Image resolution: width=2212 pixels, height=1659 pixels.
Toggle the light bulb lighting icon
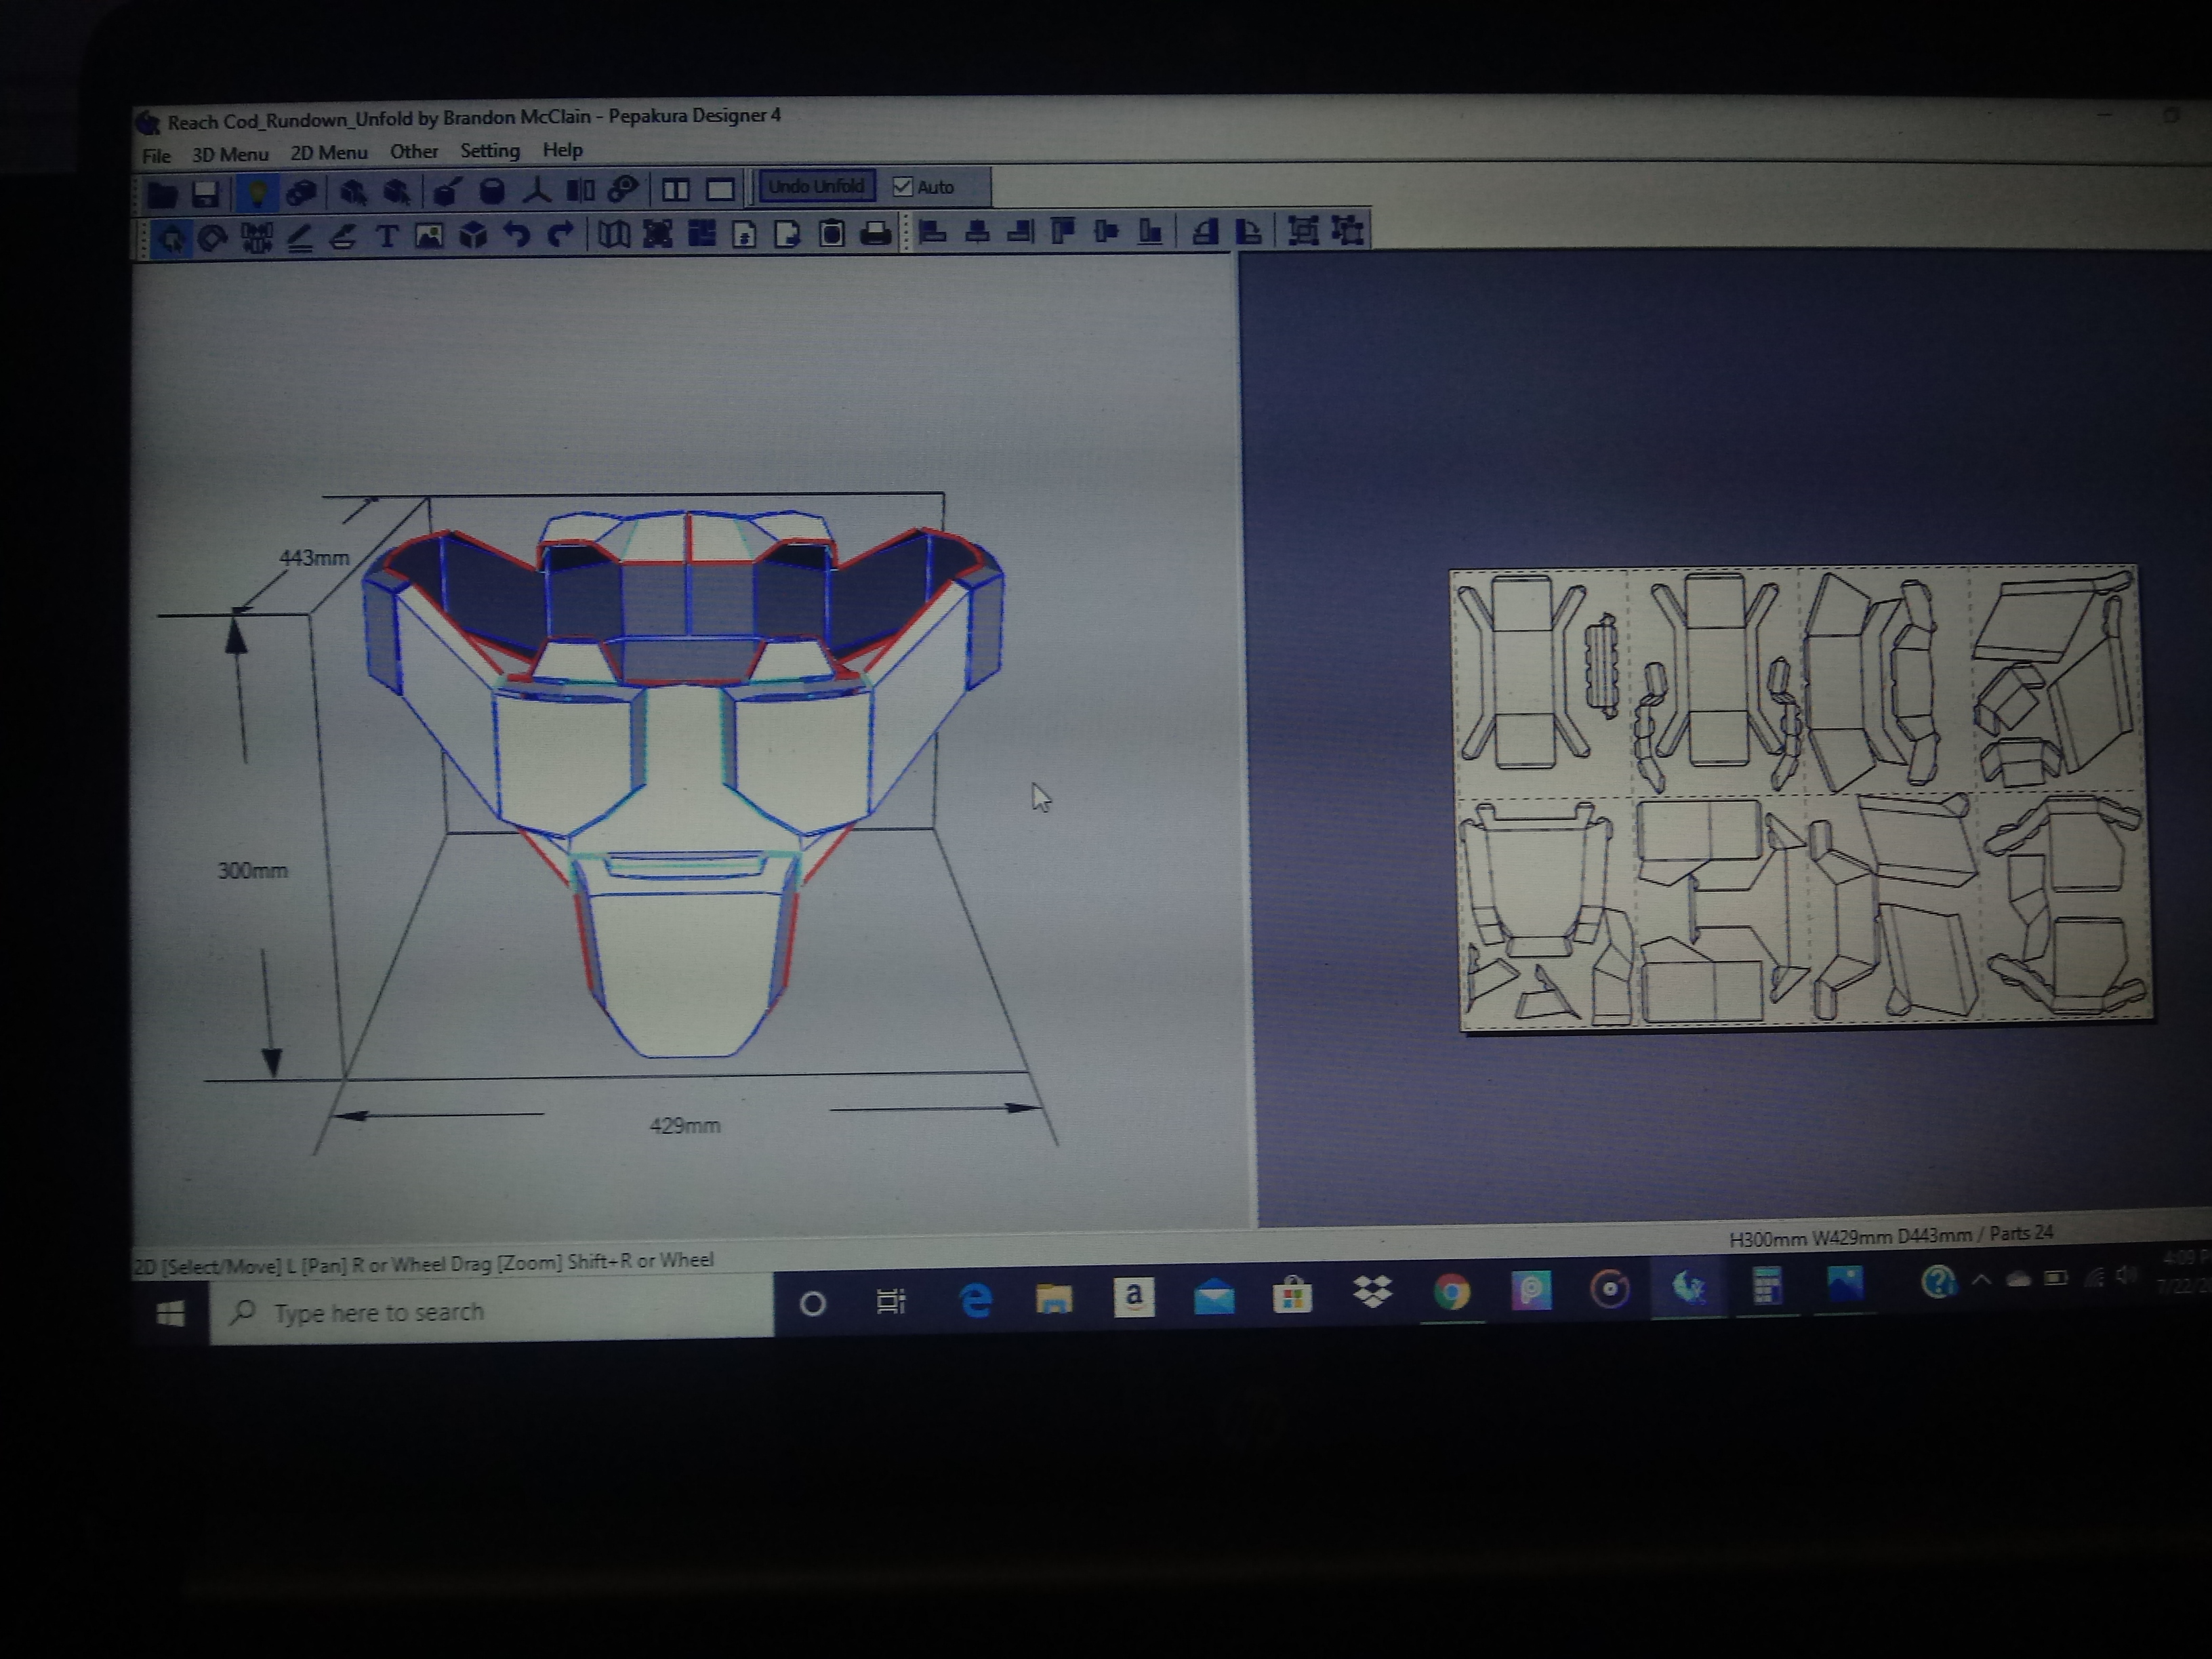(257, 193)
